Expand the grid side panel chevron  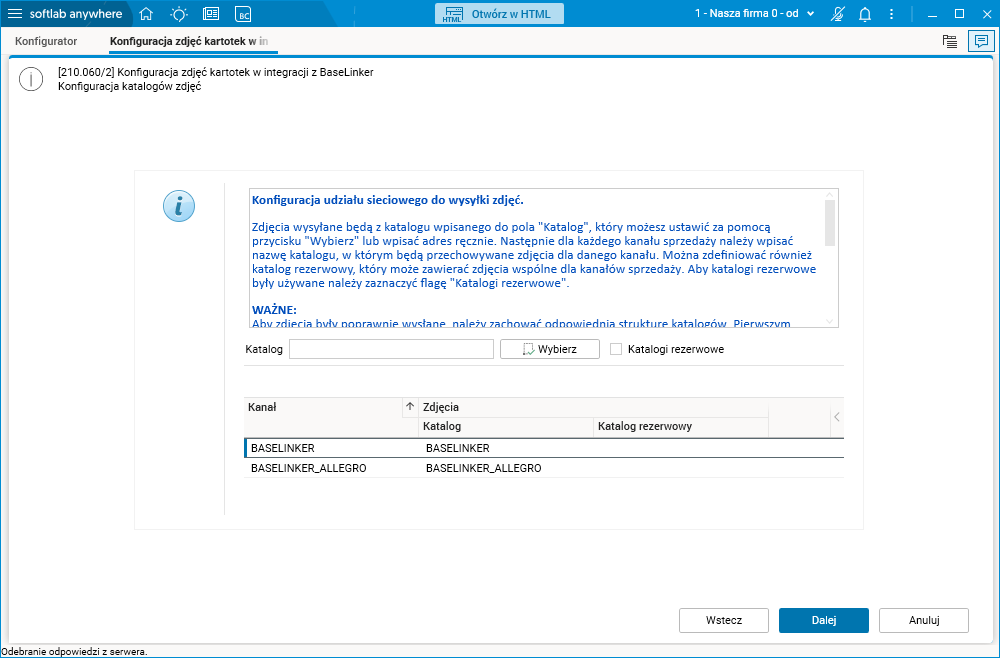pos(837,417)
